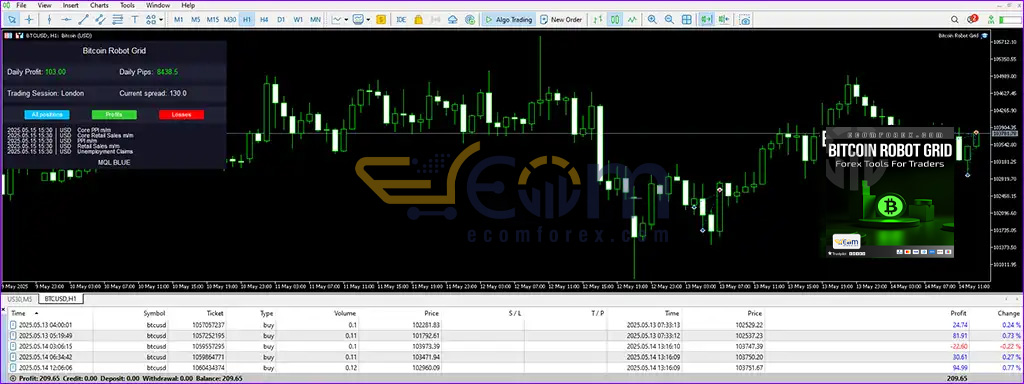
Task: Switch to the US30,M5 chart tab
Action: (19, 298)
